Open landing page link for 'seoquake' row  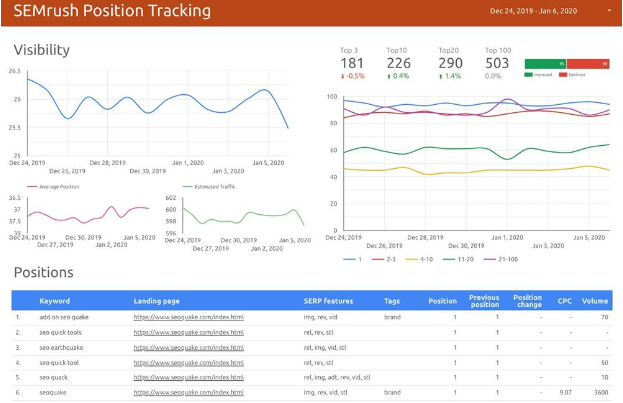click(188, 393)
